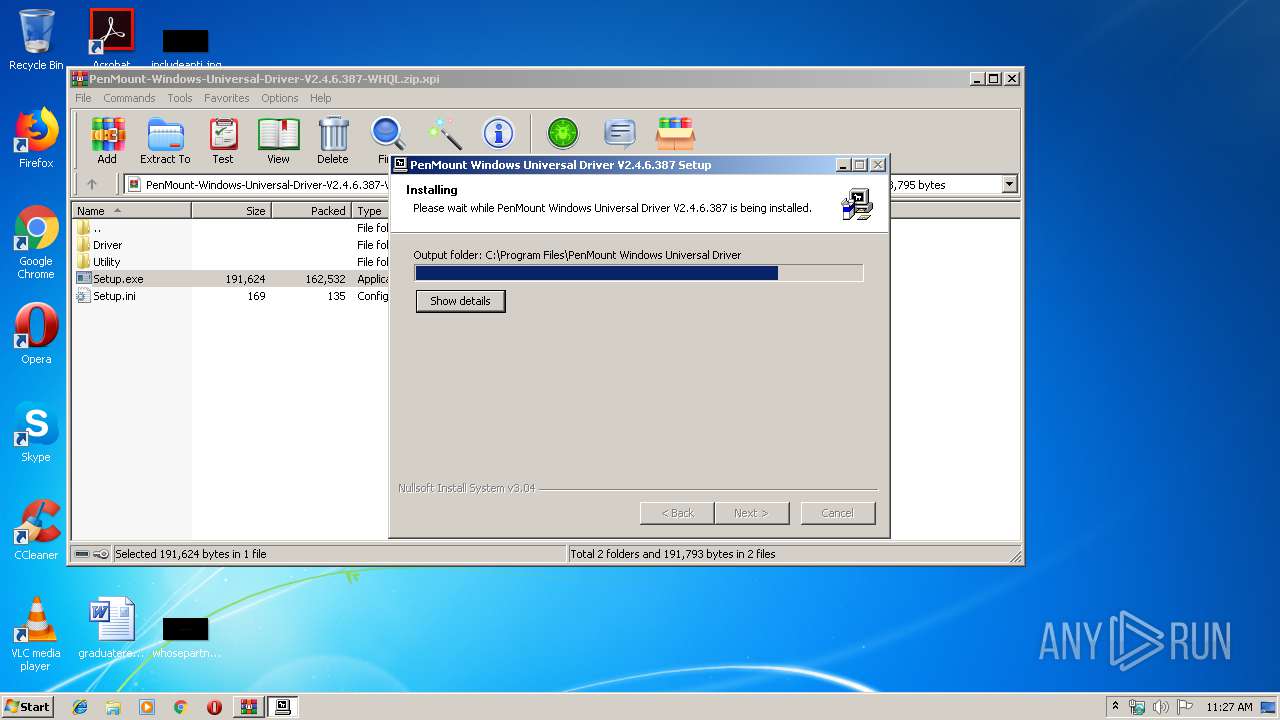This screenshot has width=1280, height=720.
Task: Select the Utility folder row
Action: 232,262
